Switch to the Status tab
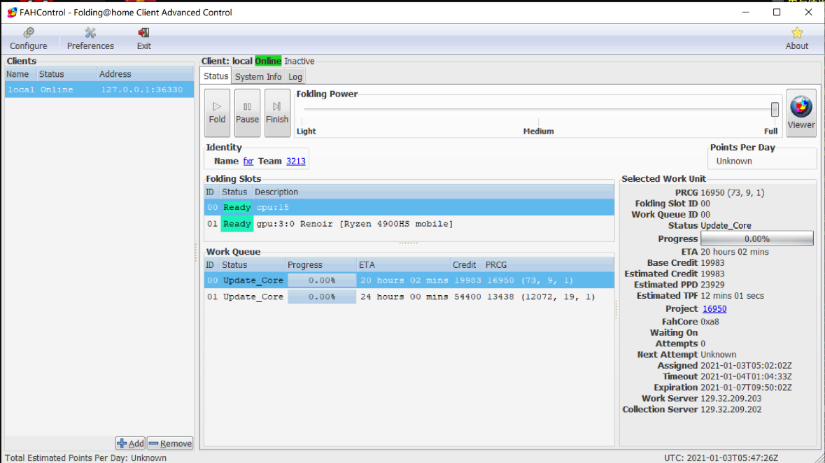This screenshot has width=825, height=463. pyautogui.click(x=216, y=76)
